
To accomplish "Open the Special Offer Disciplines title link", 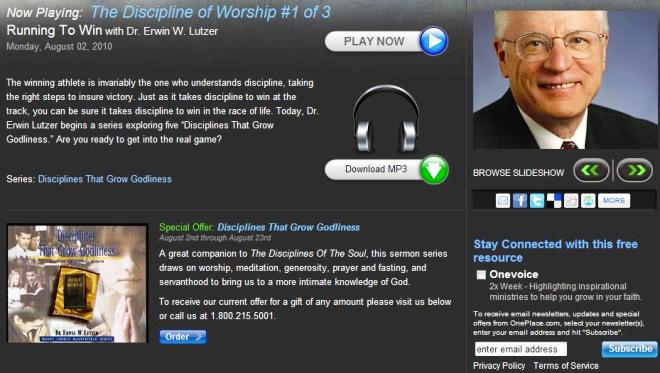I will [x=288, y=227].
